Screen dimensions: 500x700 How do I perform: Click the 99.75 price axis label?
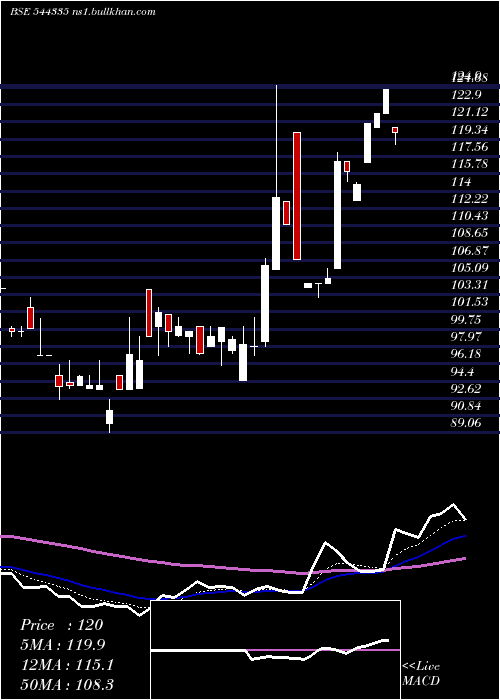tap(466, 320)
